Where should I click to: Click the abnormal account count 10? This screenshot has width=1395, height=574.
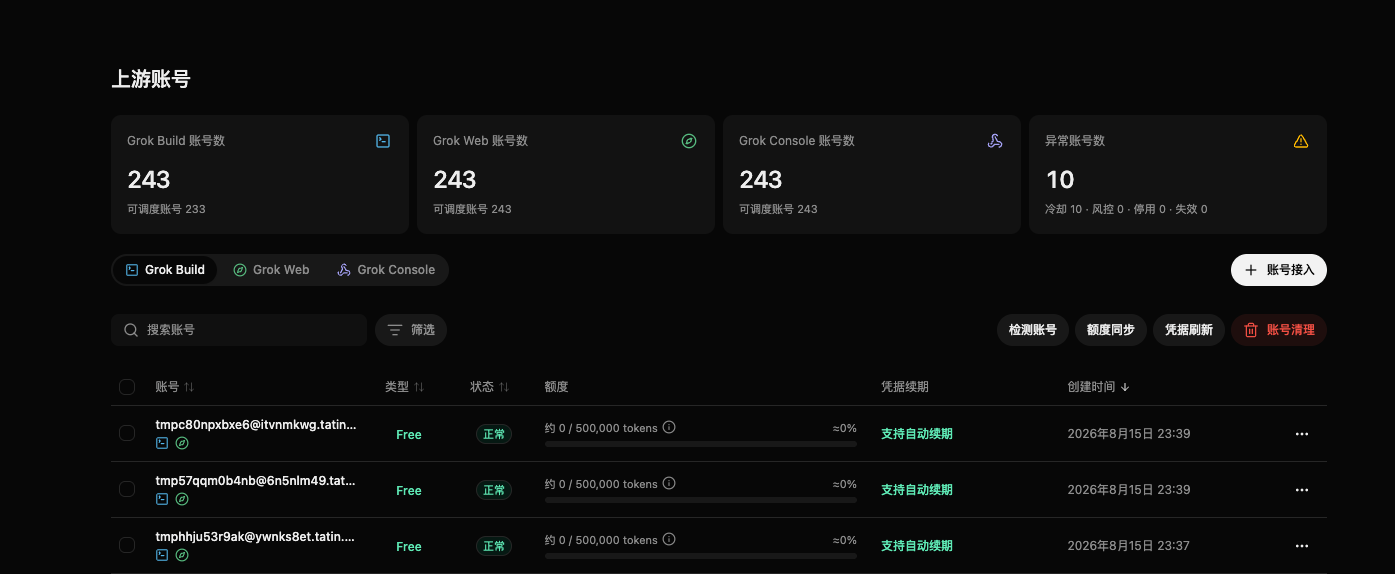[x=1060, y=180]
